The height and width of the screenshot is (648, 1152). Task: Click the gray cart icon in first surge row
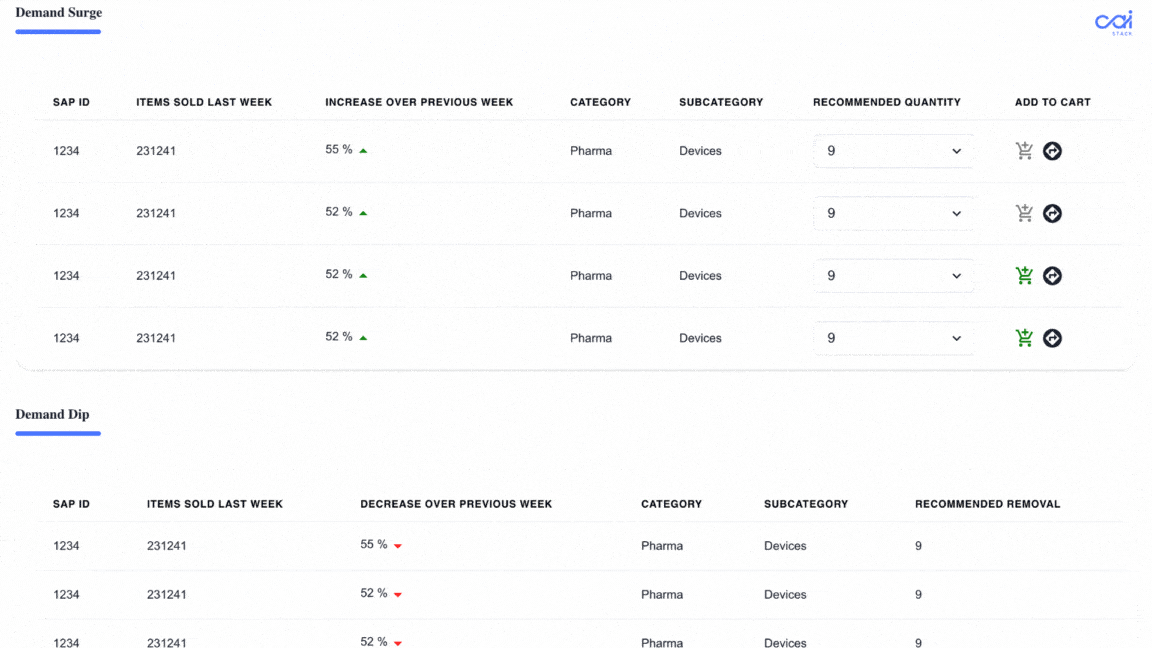(1024, 151)
